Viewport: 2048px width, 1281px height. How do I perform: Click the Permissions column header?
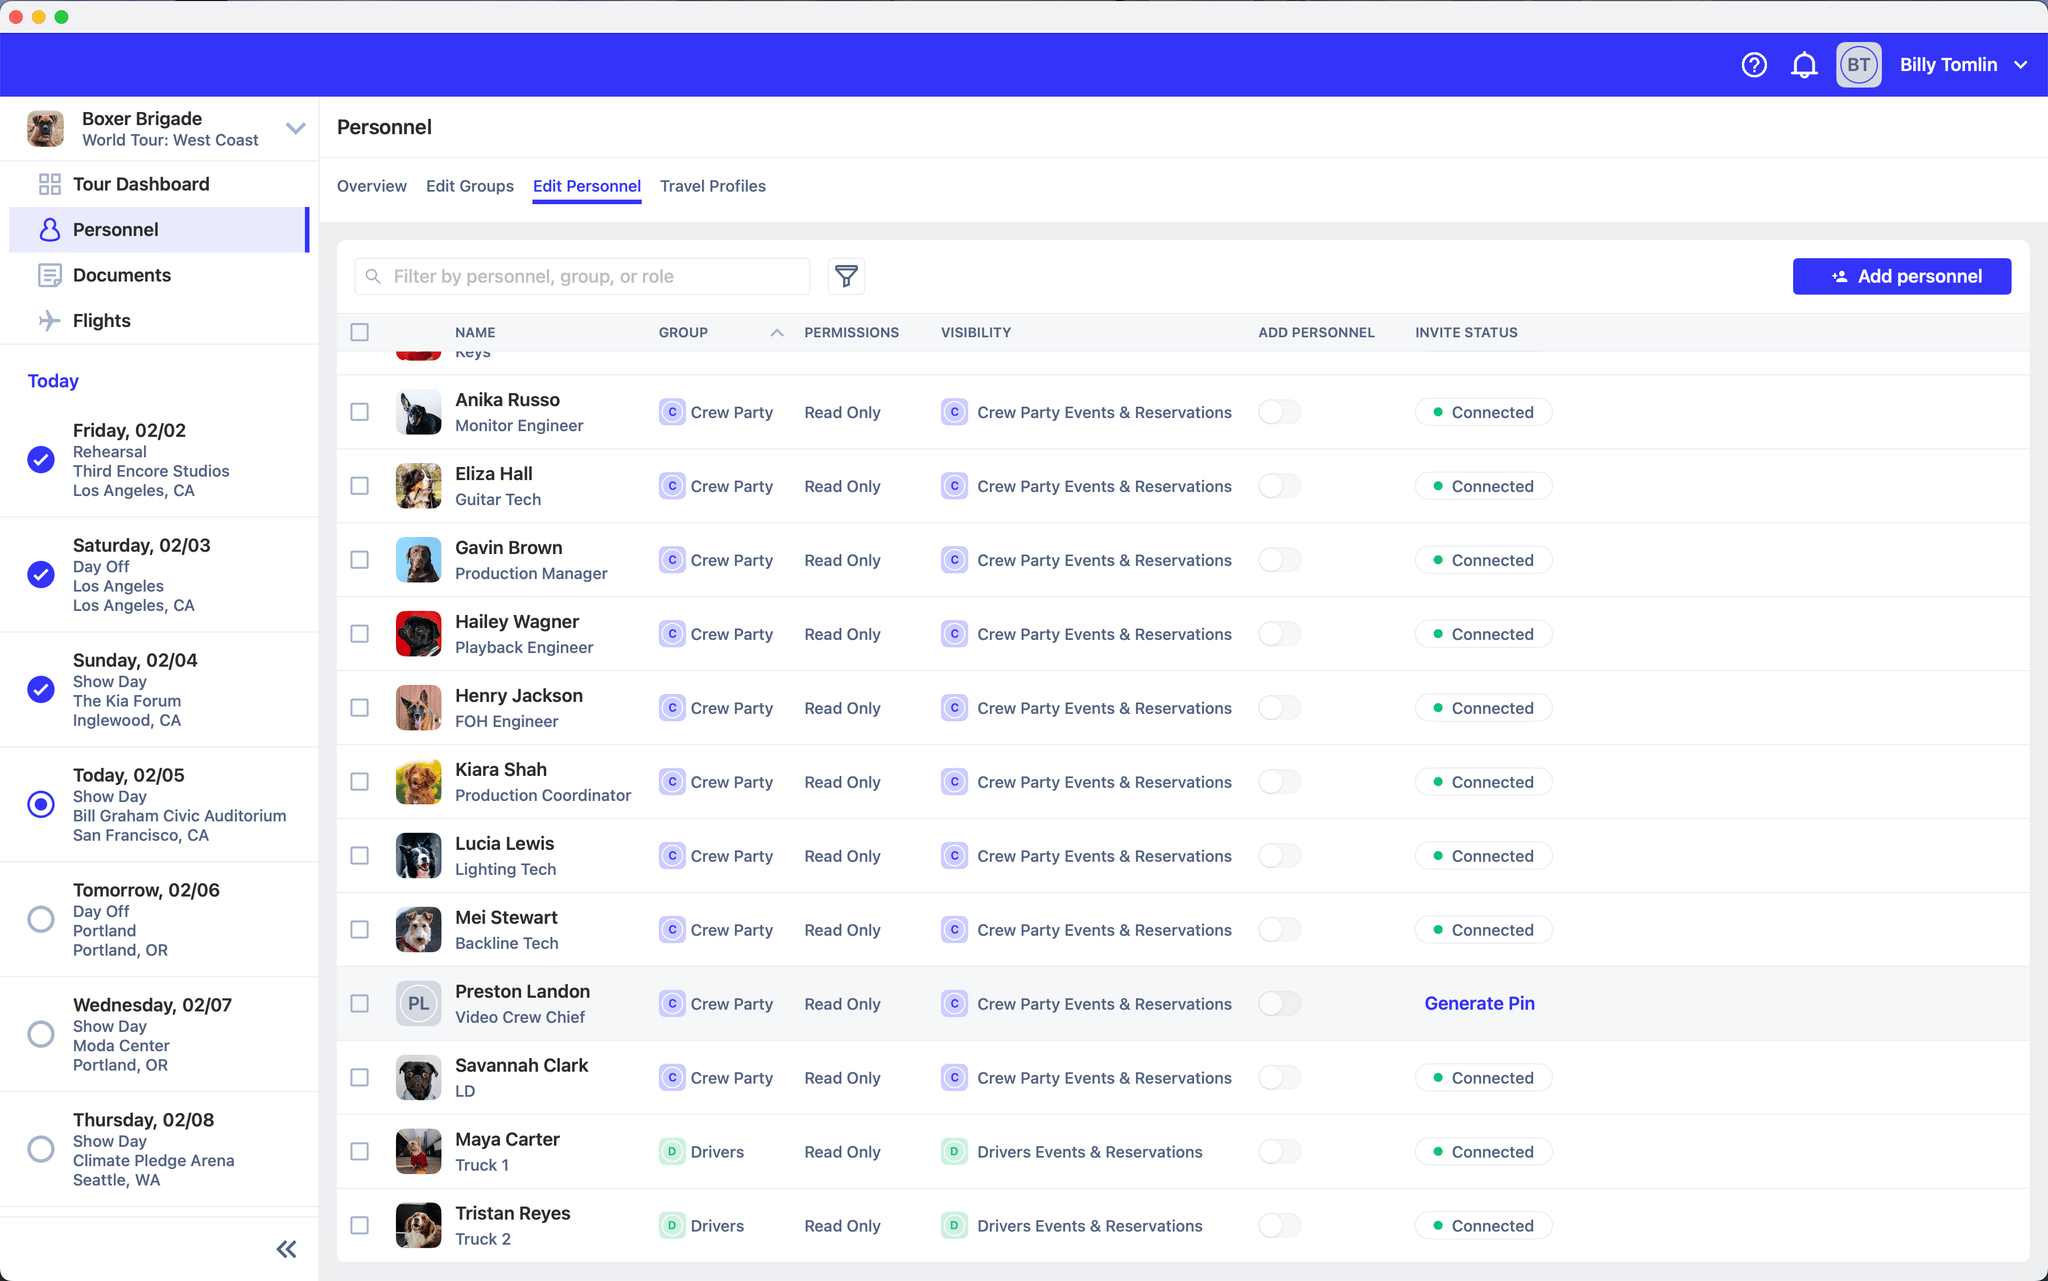[851, 333]
